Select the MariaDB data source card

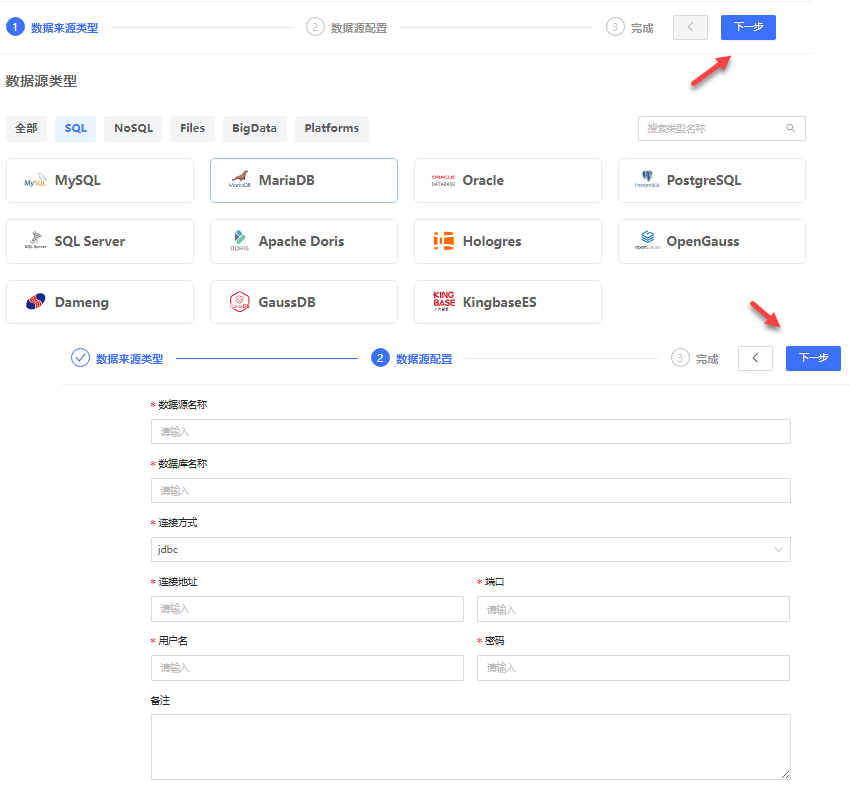click(x=304, y=181)
